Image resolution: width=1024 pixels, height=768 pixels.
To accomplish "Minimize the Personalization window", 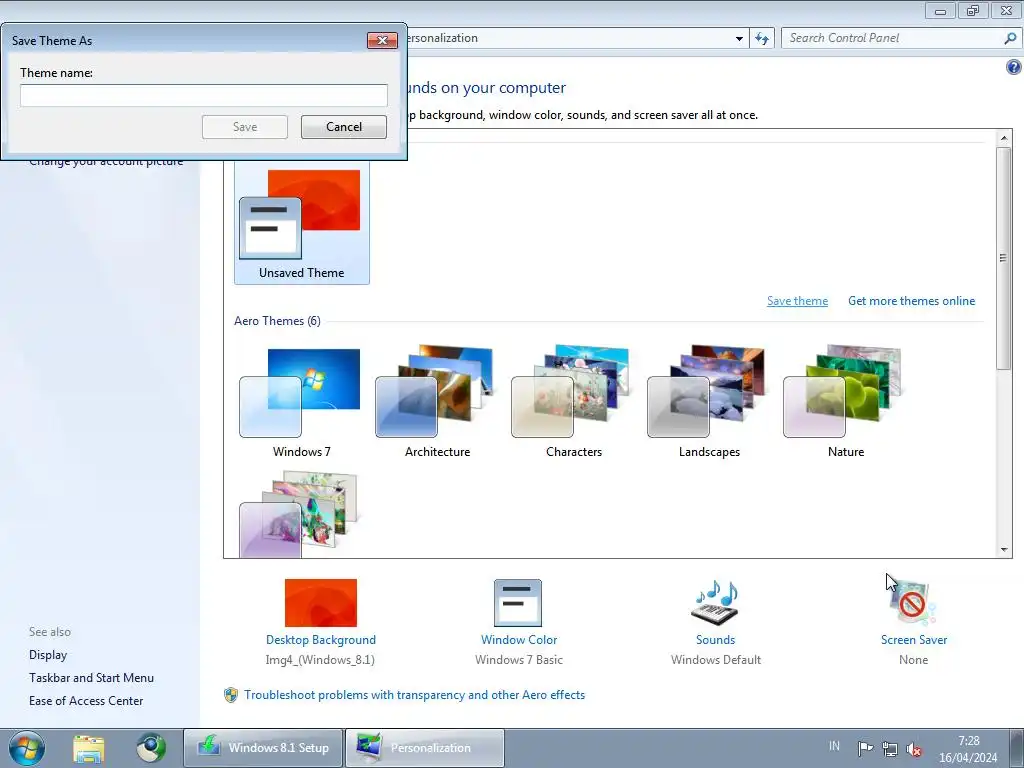I will point(940,11).
